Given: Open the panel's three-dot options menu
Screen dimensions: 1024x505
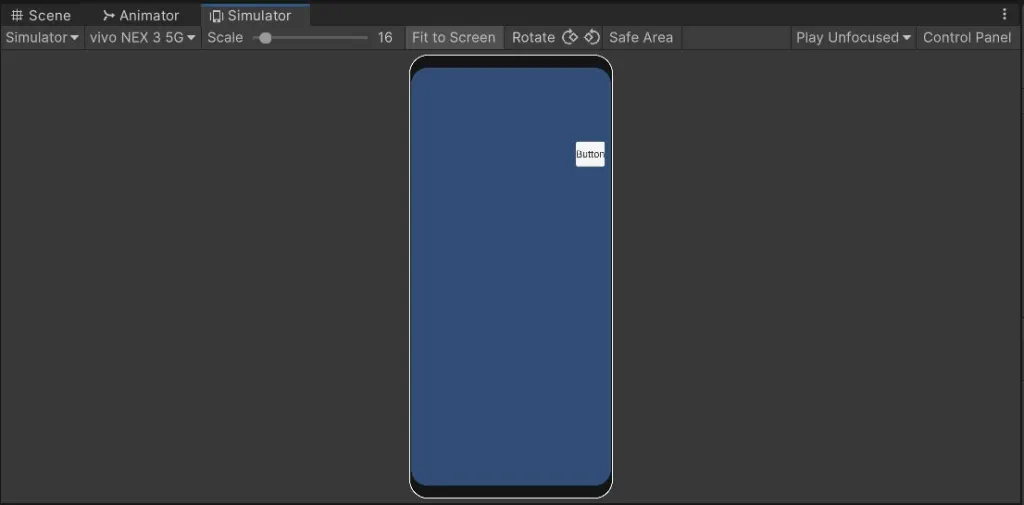Looking at the screenshot, I should click(x=1004, y=14).
